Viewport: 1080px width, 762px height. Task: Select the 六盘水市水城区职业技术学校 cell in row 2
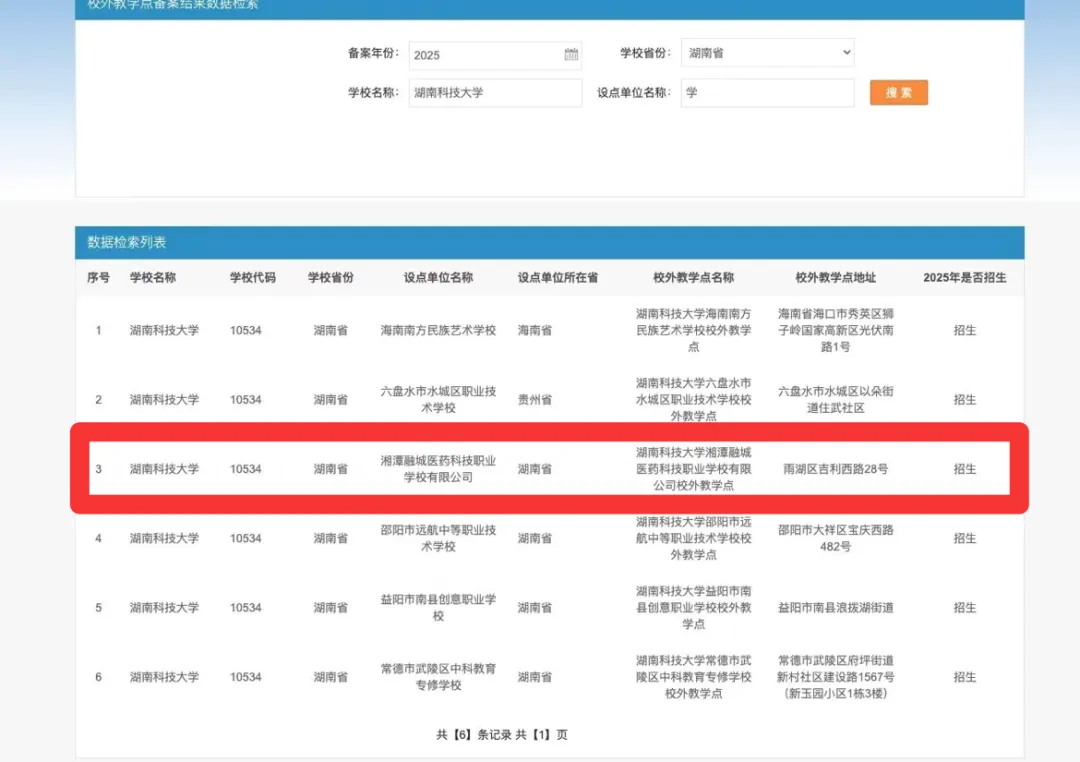438,399
